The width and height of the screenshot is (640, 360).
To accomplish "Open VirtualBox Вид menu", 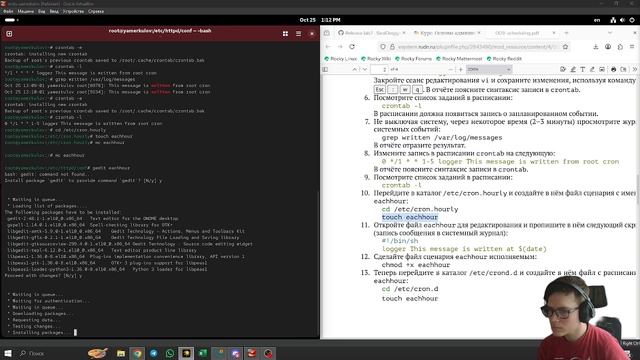I will tap(42, 11).
